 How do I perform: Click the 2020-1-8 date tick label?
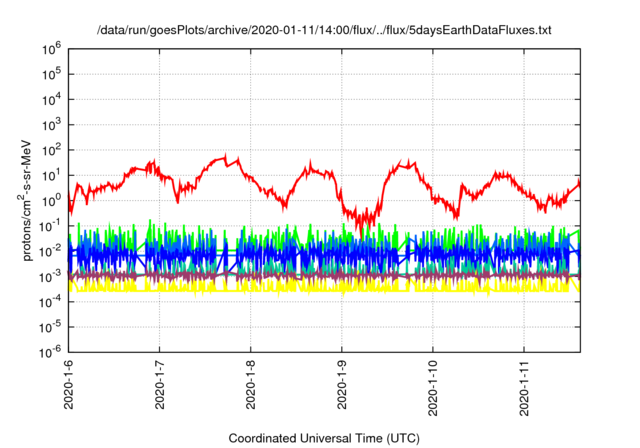pos(251,384)
